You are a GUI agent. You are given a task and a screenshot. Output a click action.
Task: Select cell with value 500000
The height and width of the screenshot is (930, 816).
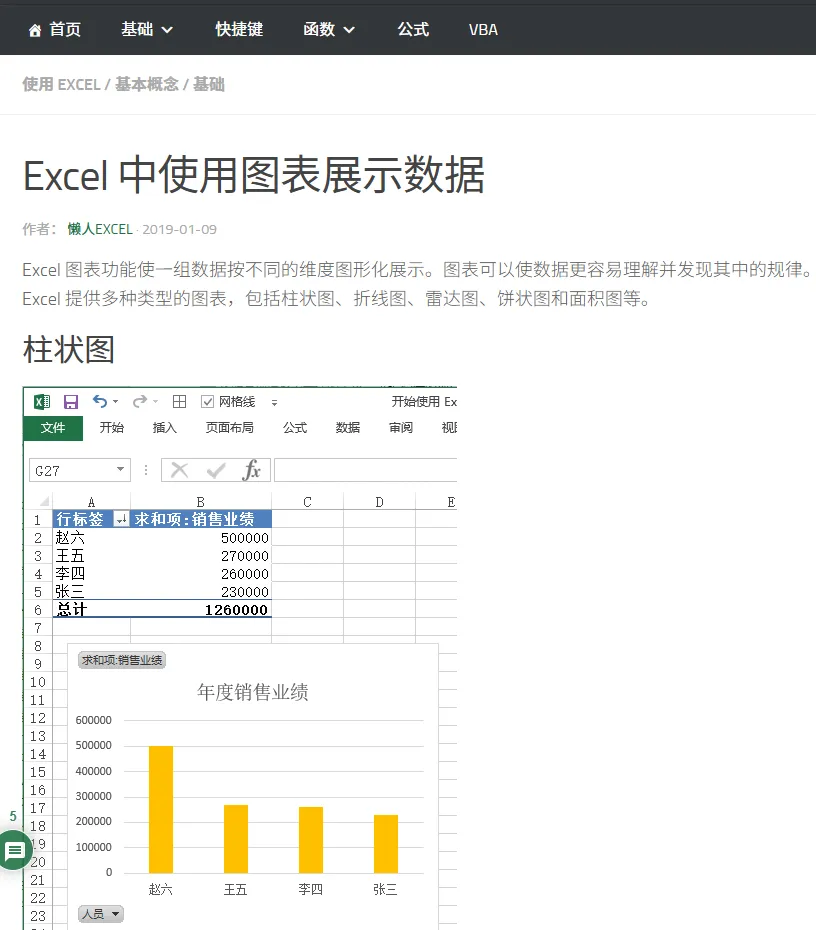pyautogui.click(x=200, y=537)
